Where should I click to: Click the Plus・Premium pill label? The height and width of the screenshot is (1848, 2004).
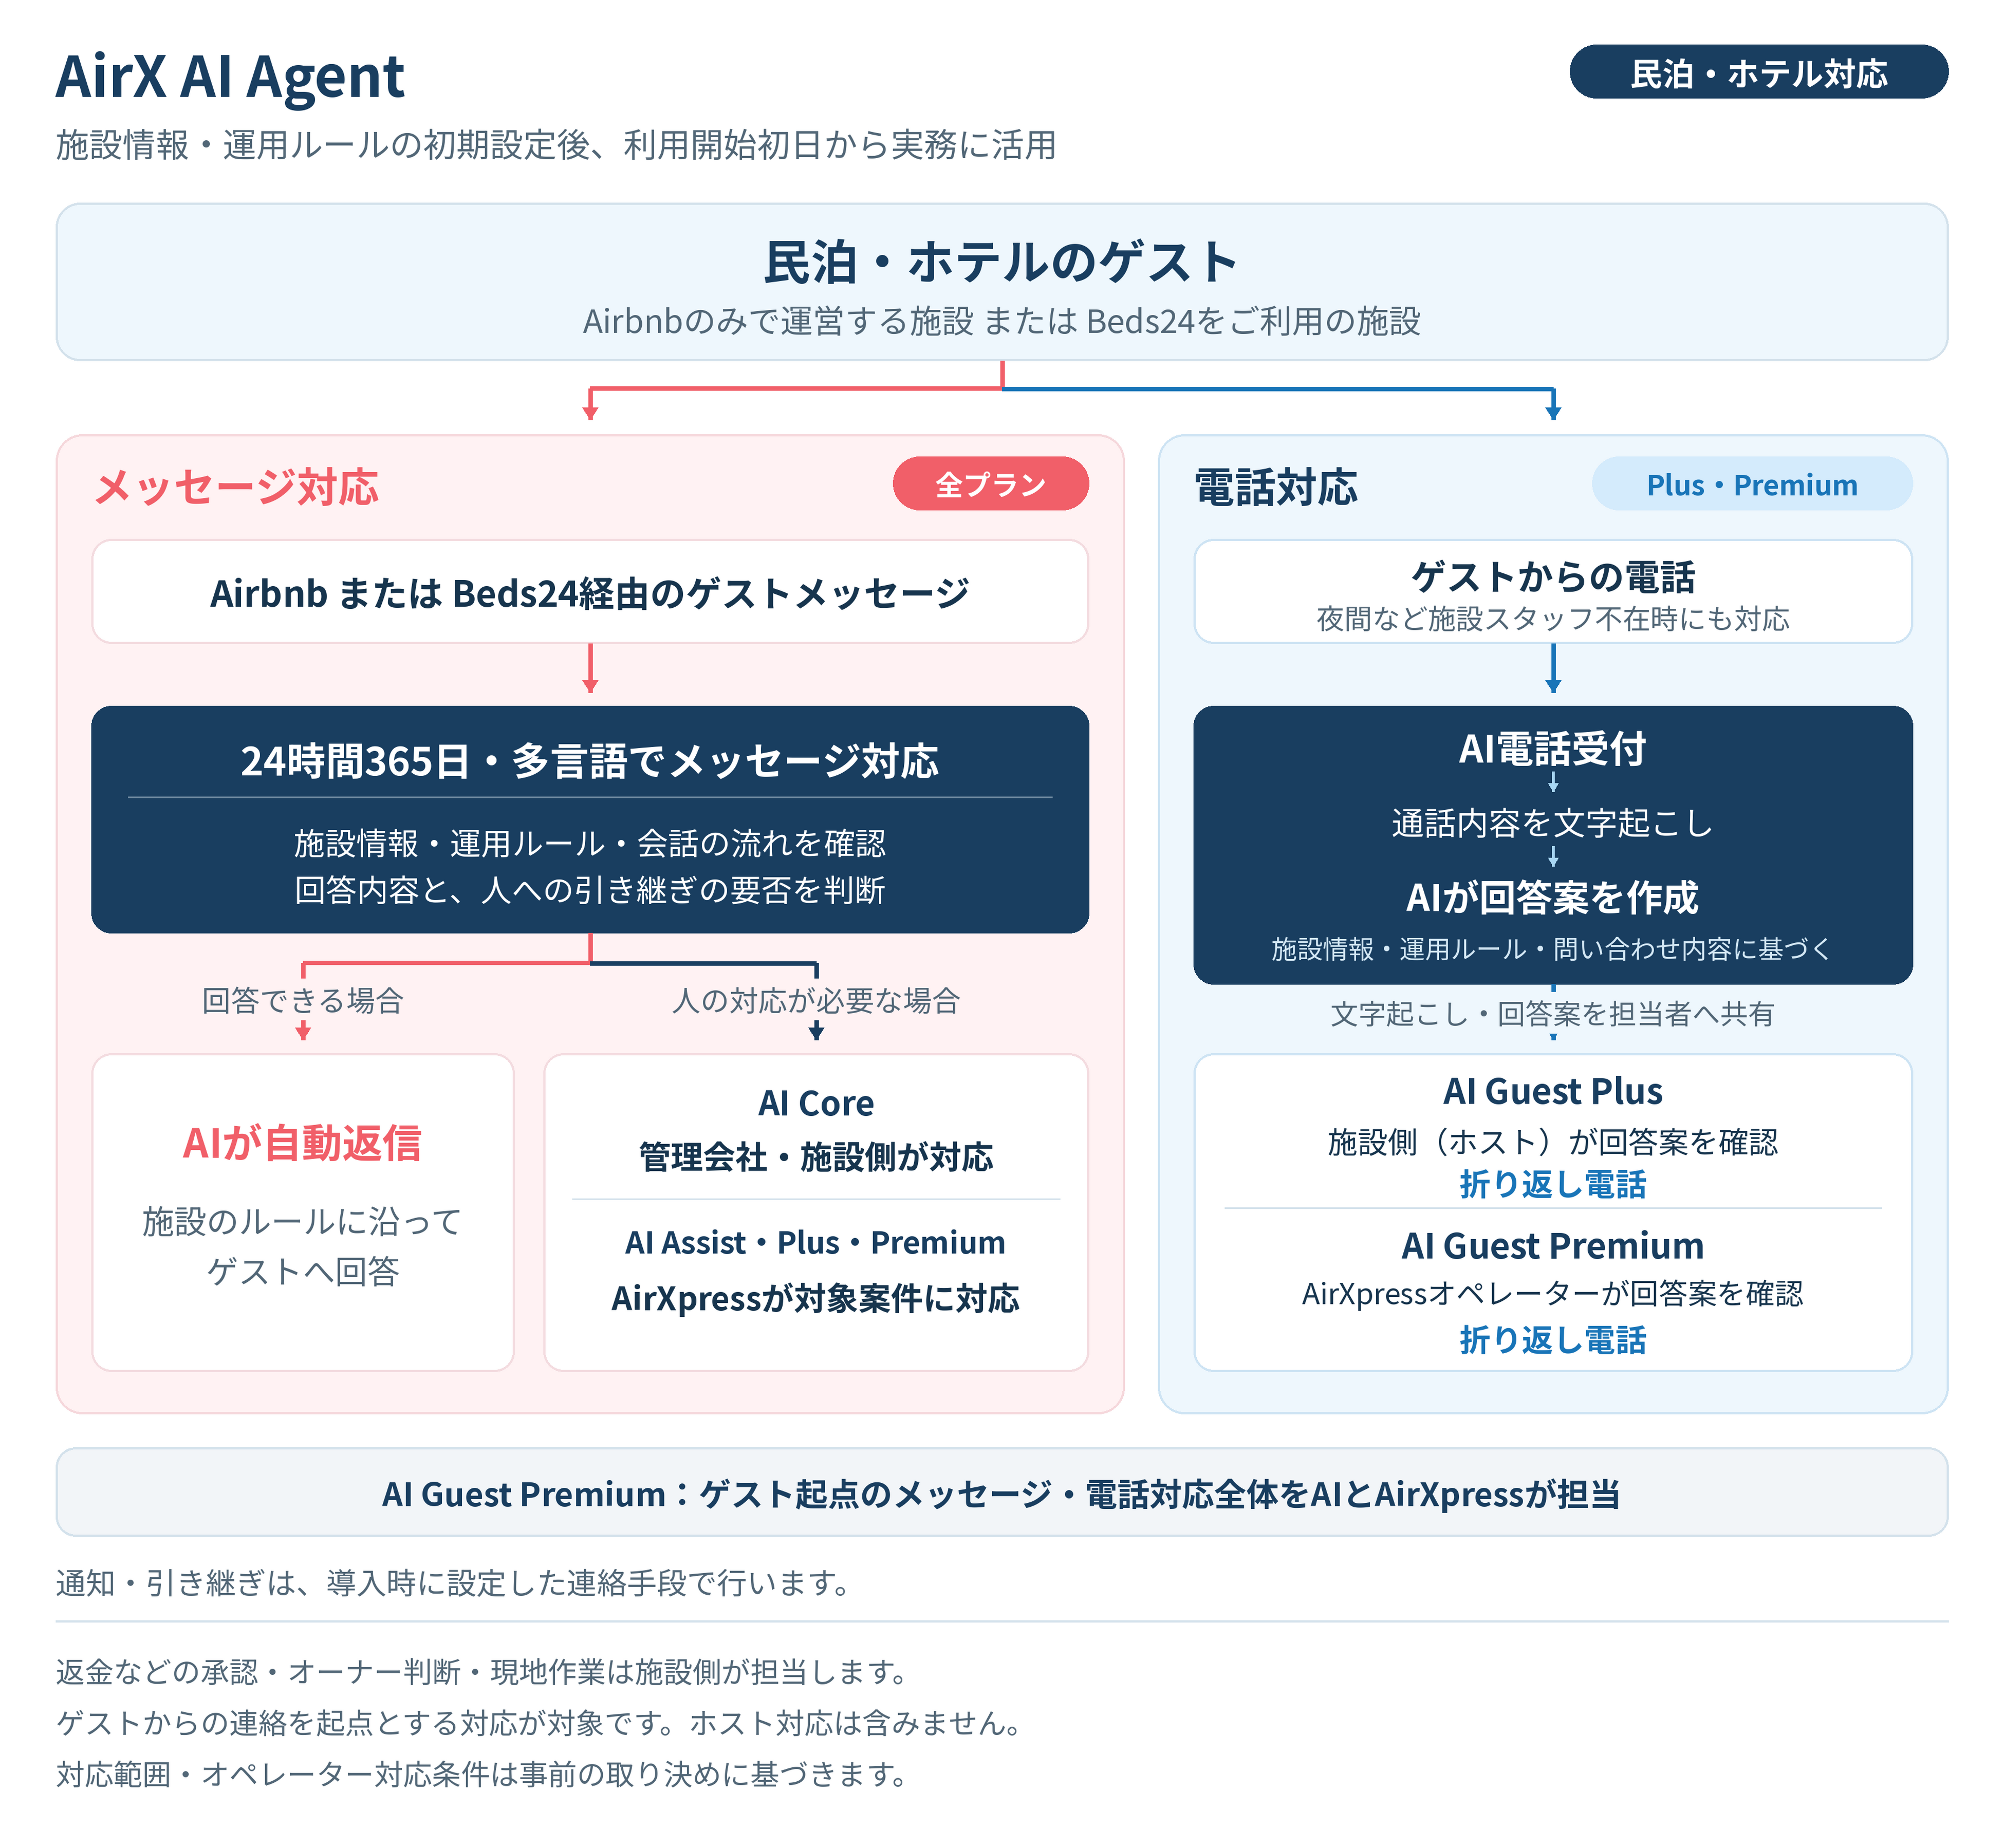(1751, 484)
